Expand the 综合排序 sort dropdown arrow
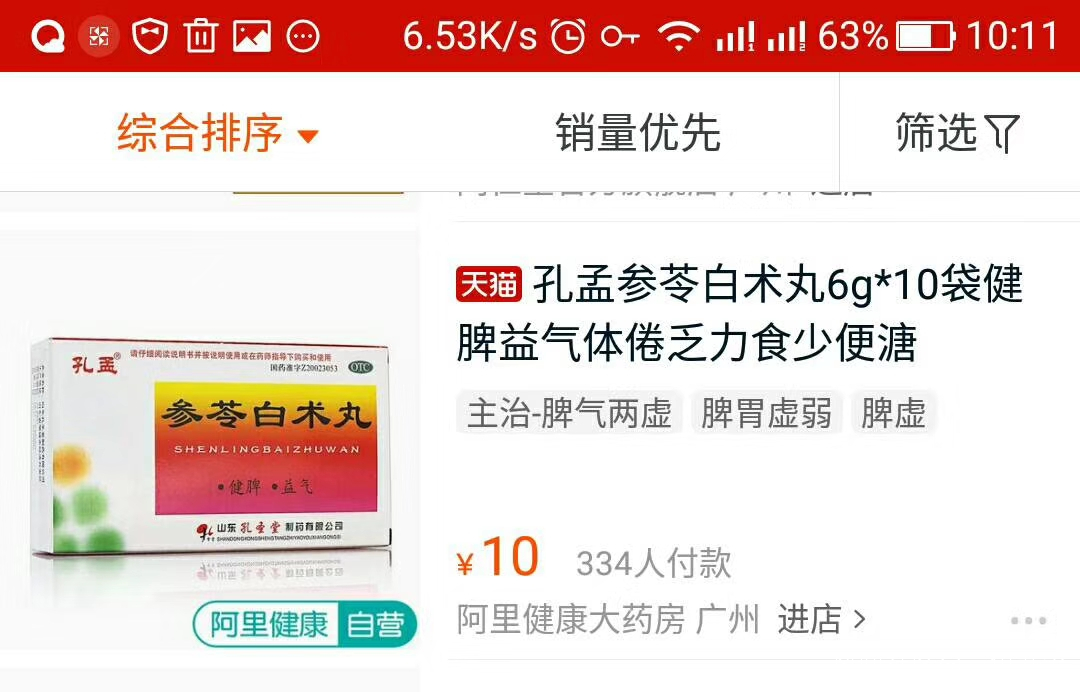The height and width of the screenshot is (692, 1080). tap(308, 136)
